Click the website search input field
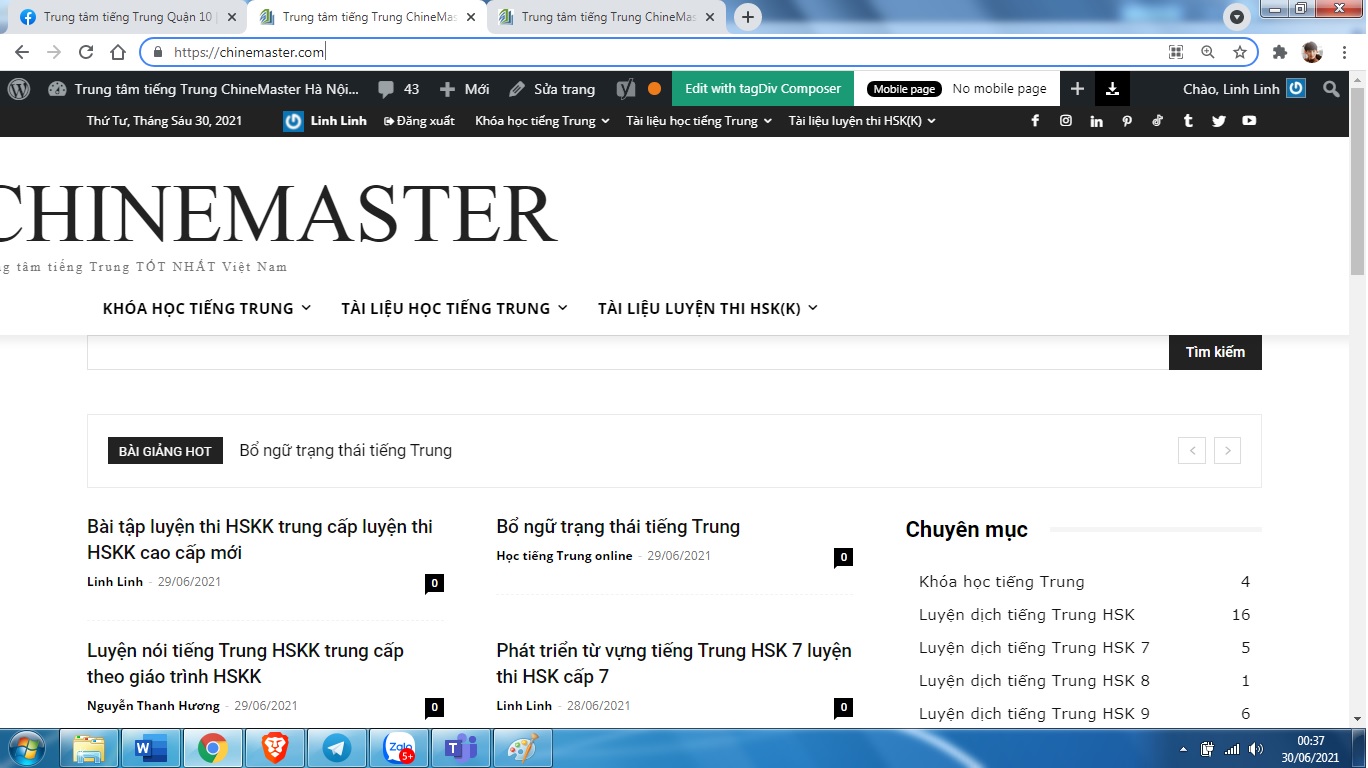The width and height of the screenshot is (1368, 768). pos(627,353)
